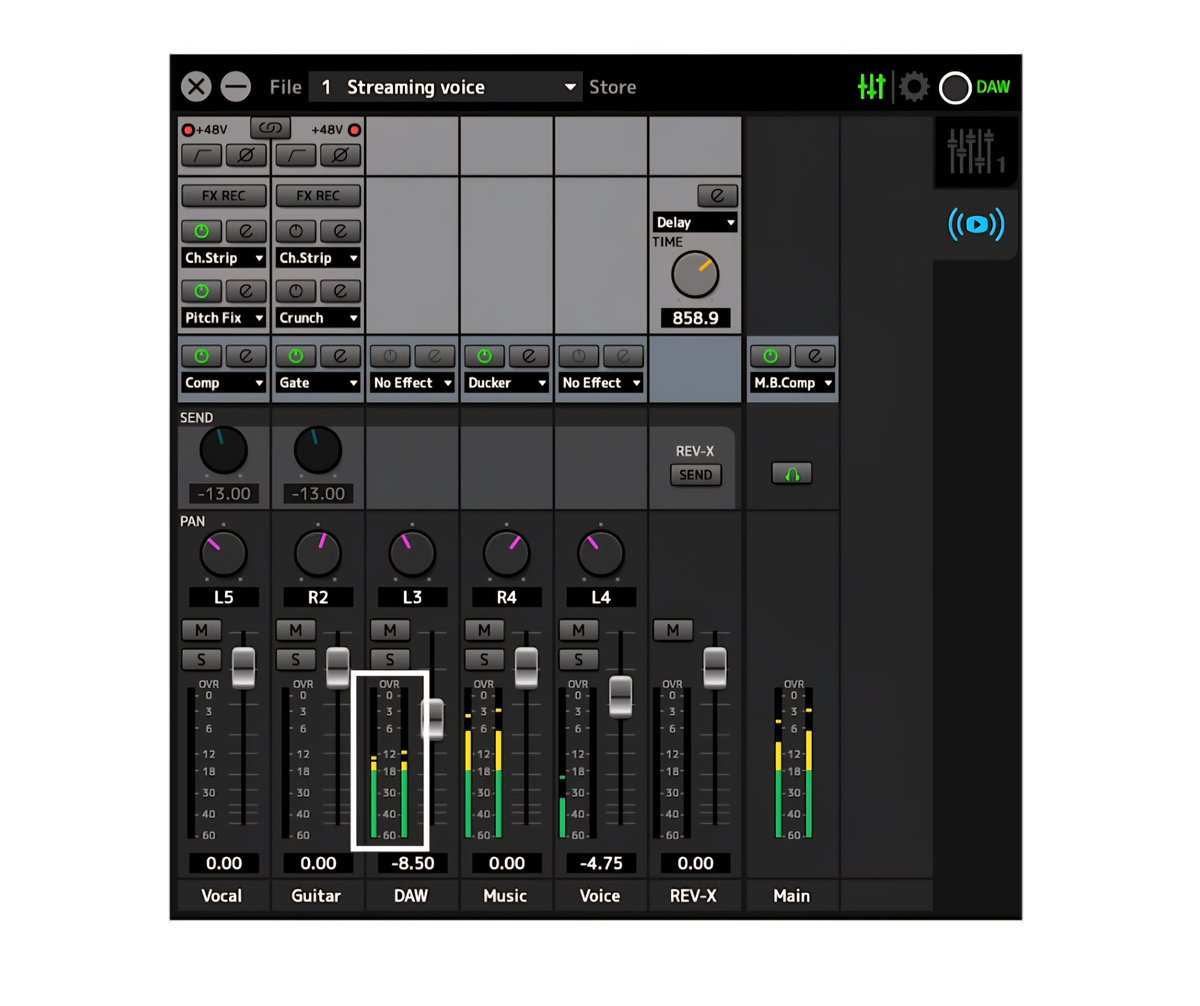Viewport: 1200px width, 1006px height.
Task: Click the green mixer faders icon in top bar
Action: [x=871, y=87]
